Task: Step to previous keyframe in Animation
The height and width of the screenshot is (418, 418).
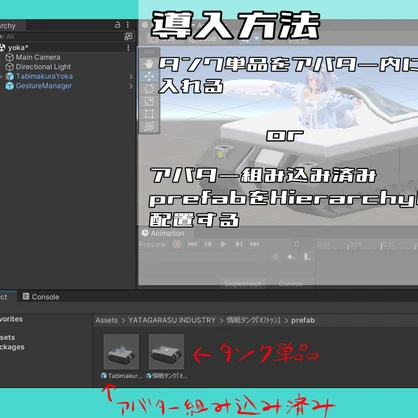Action: (208, 244)
